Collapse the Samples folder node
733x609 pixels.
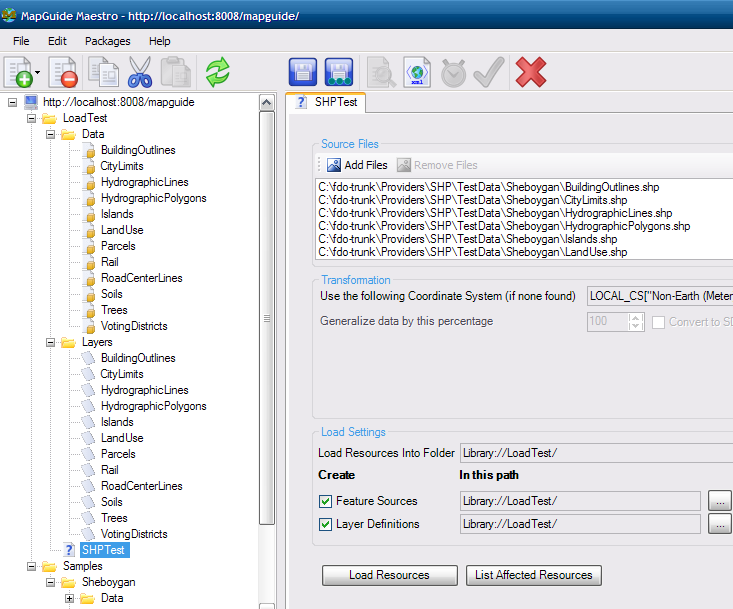tap(31, 566)
